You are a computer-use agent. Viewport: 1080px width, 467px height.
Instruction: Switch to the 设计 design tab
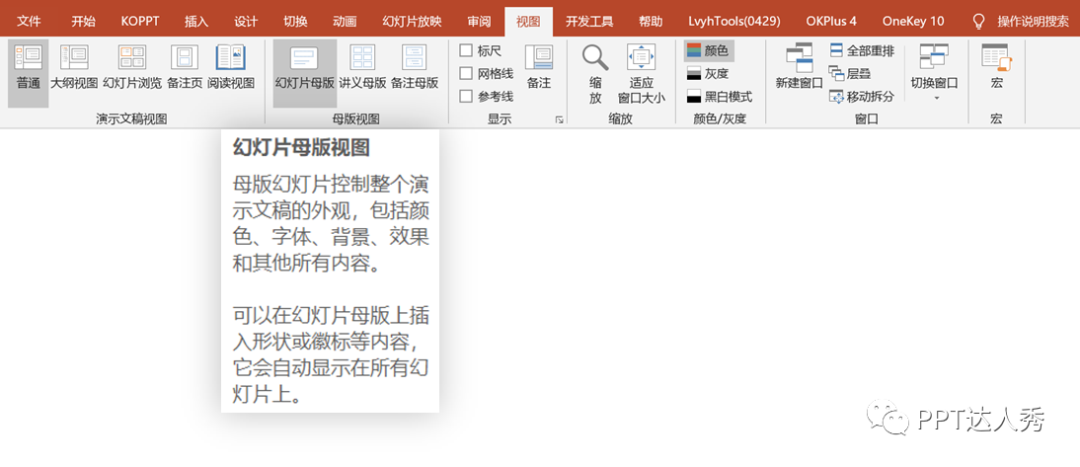pyautogui.click(x=246, y=21)
